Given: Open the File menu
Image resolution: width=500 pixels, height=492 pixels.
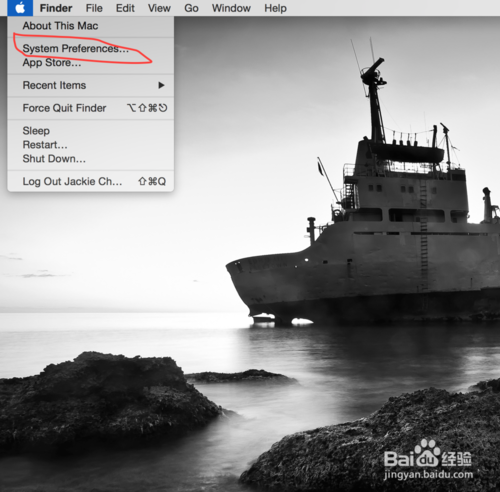Looking at the screenshot, I should click(x=94, y=8).
